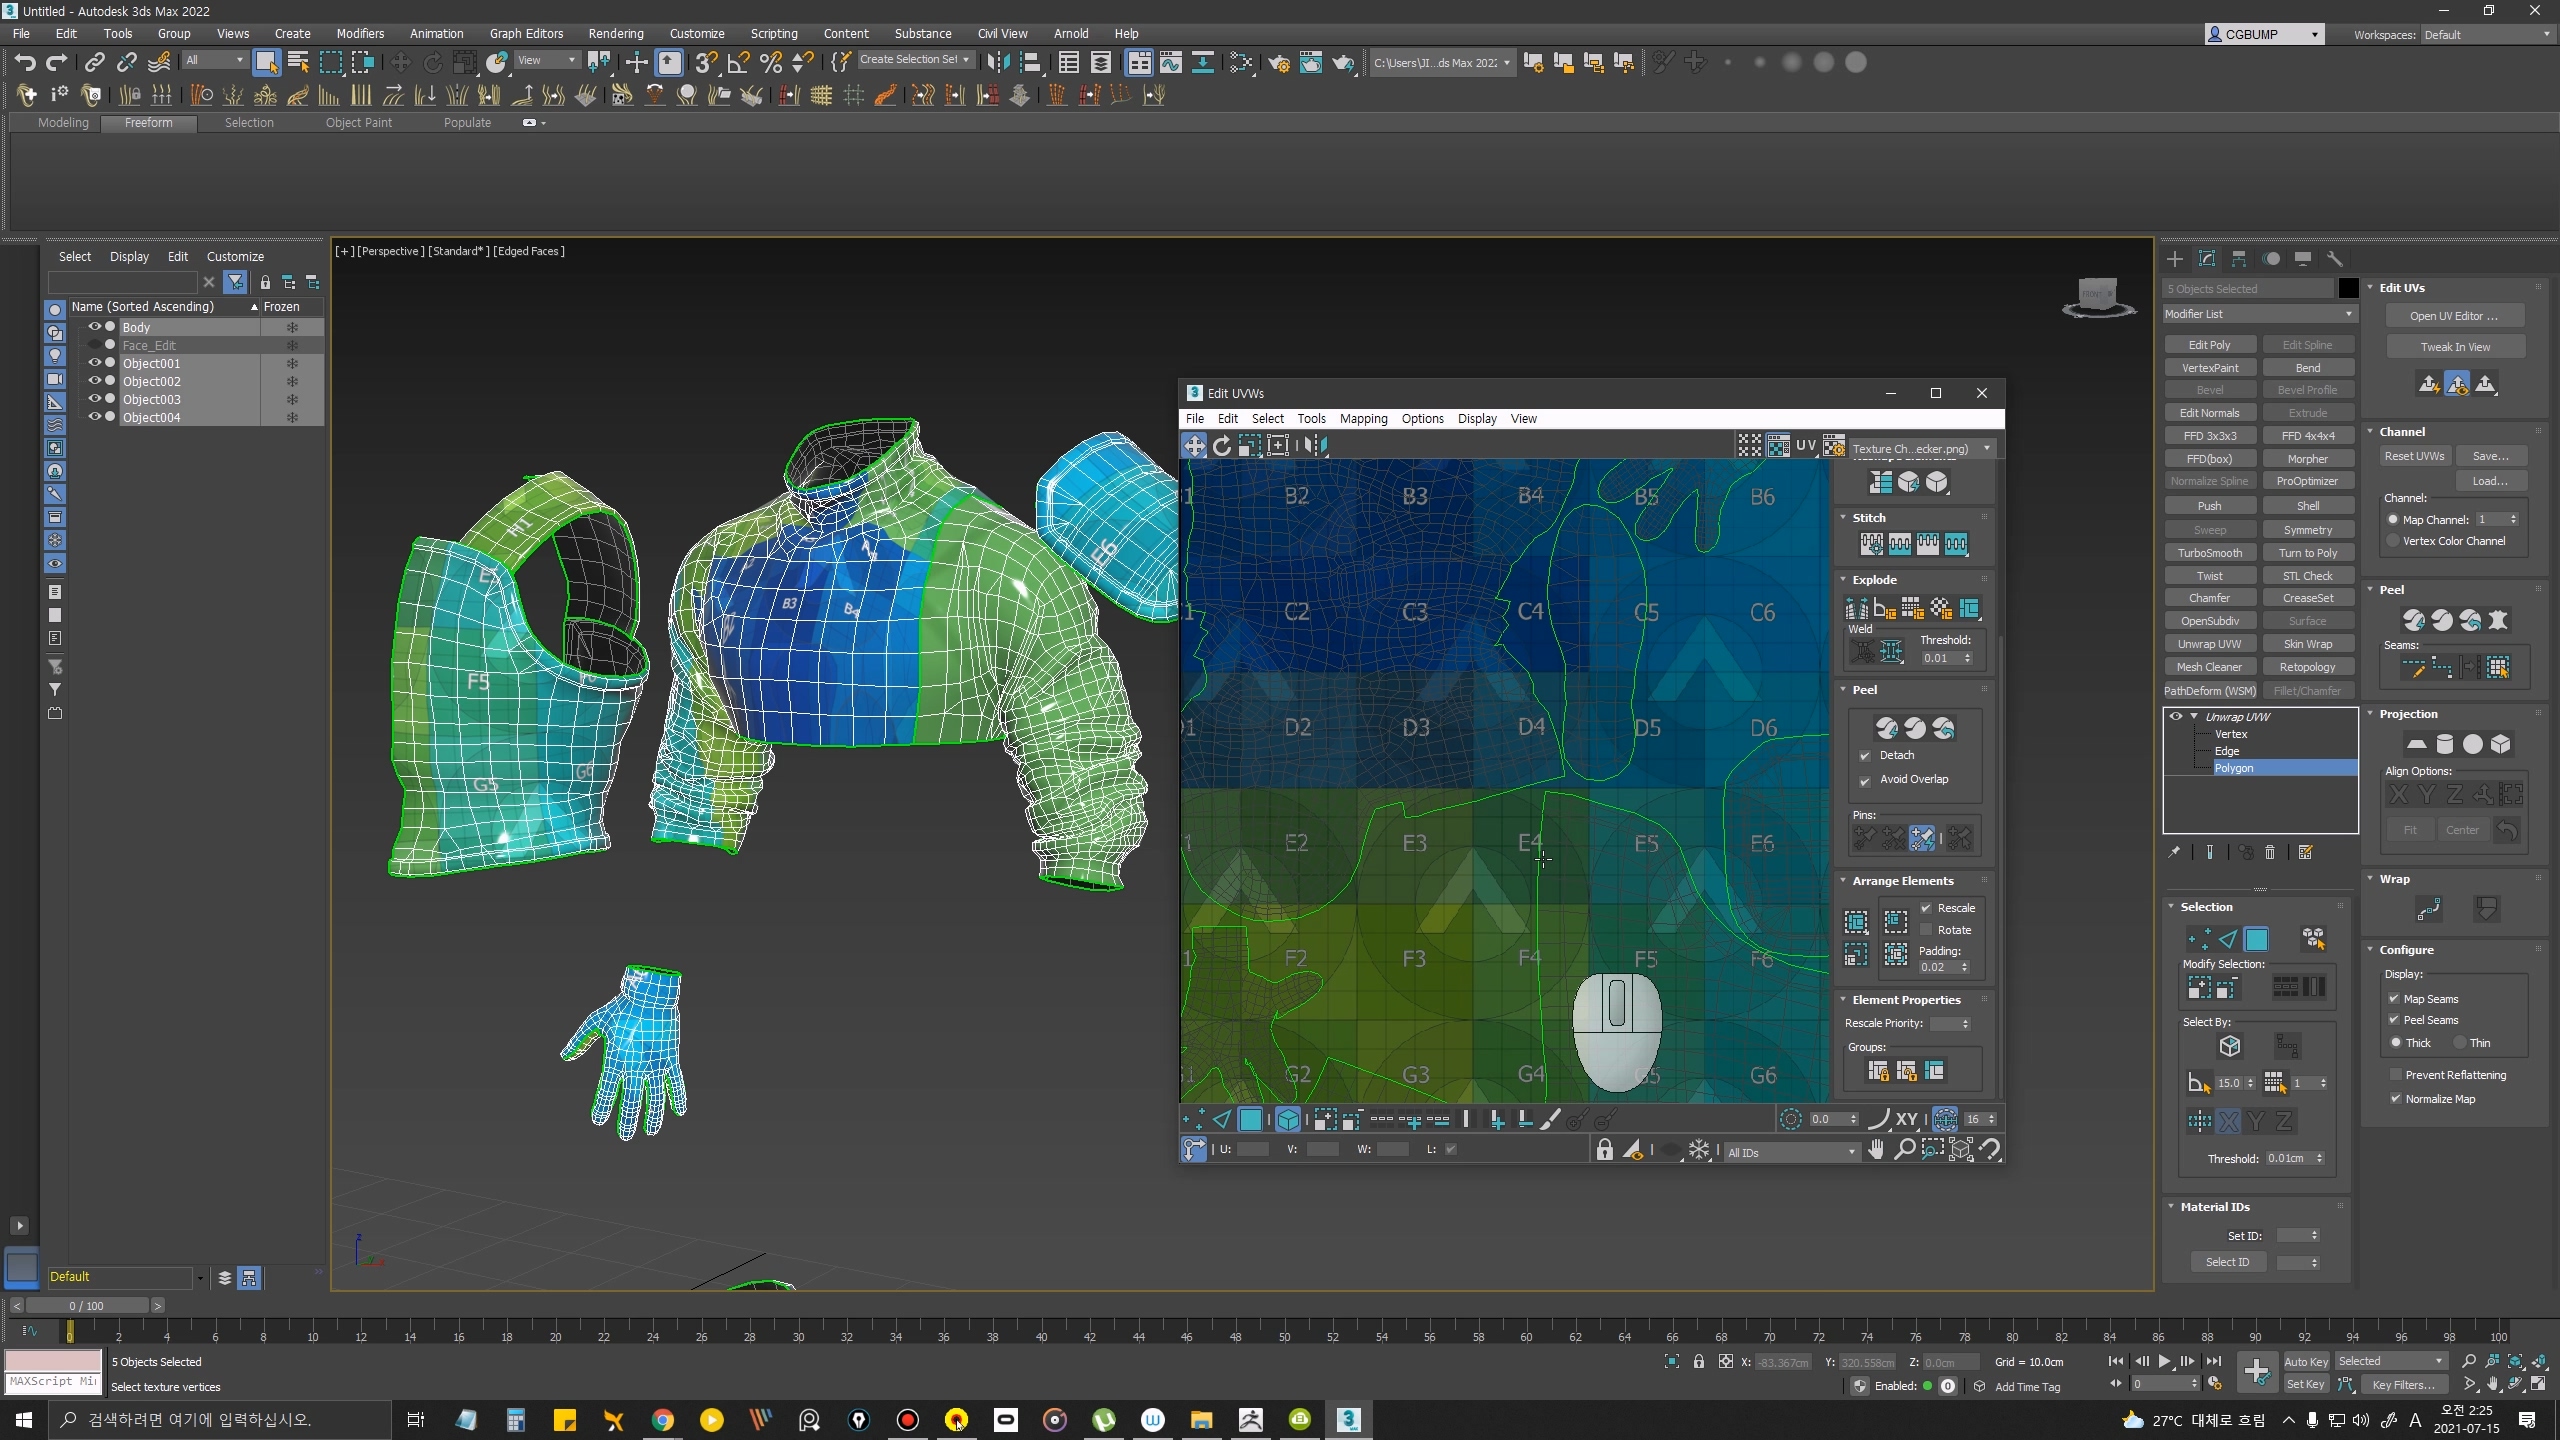Viewport: 2560px width, 1440px height.
Task: Click the Select and Link chain icon
Action: (94, 63)
